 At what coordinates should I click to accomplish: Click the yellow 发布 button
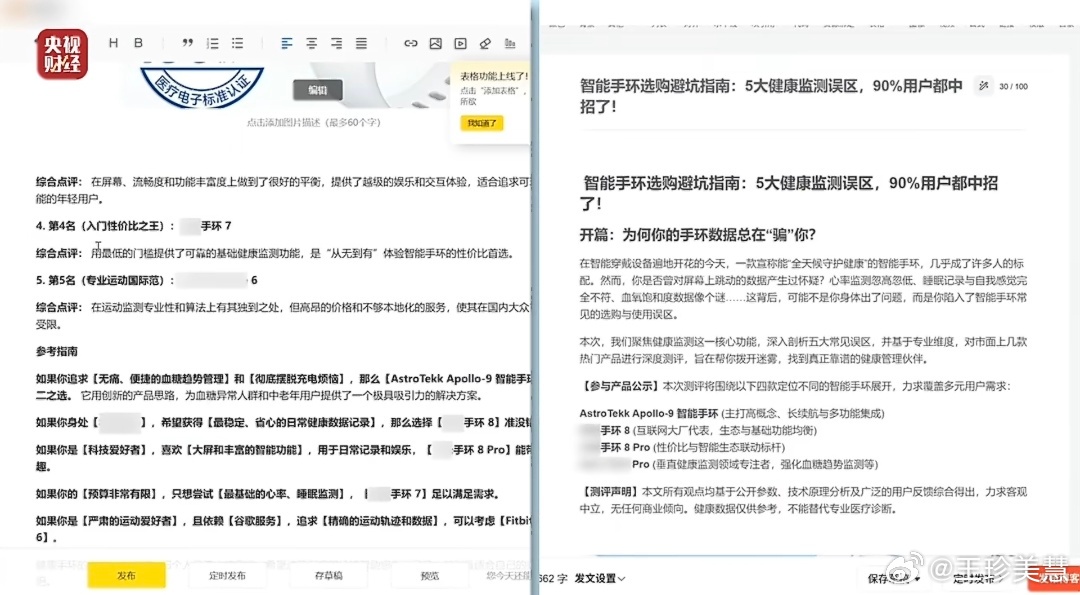coord(126,576)
